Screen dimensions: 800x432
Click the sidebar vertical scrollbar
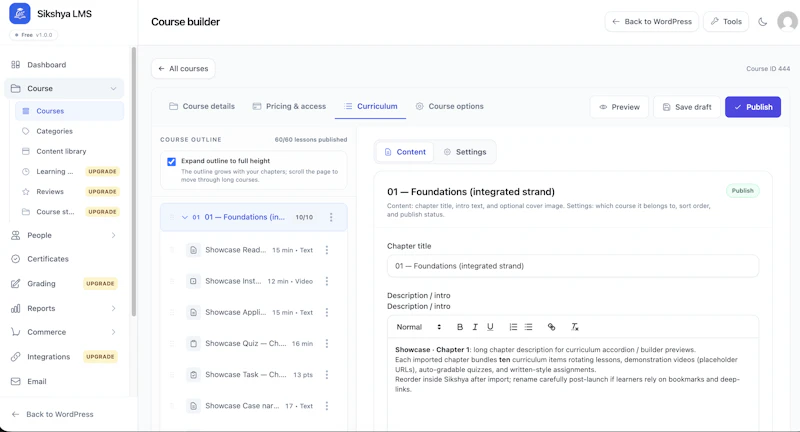coord(134,182)
